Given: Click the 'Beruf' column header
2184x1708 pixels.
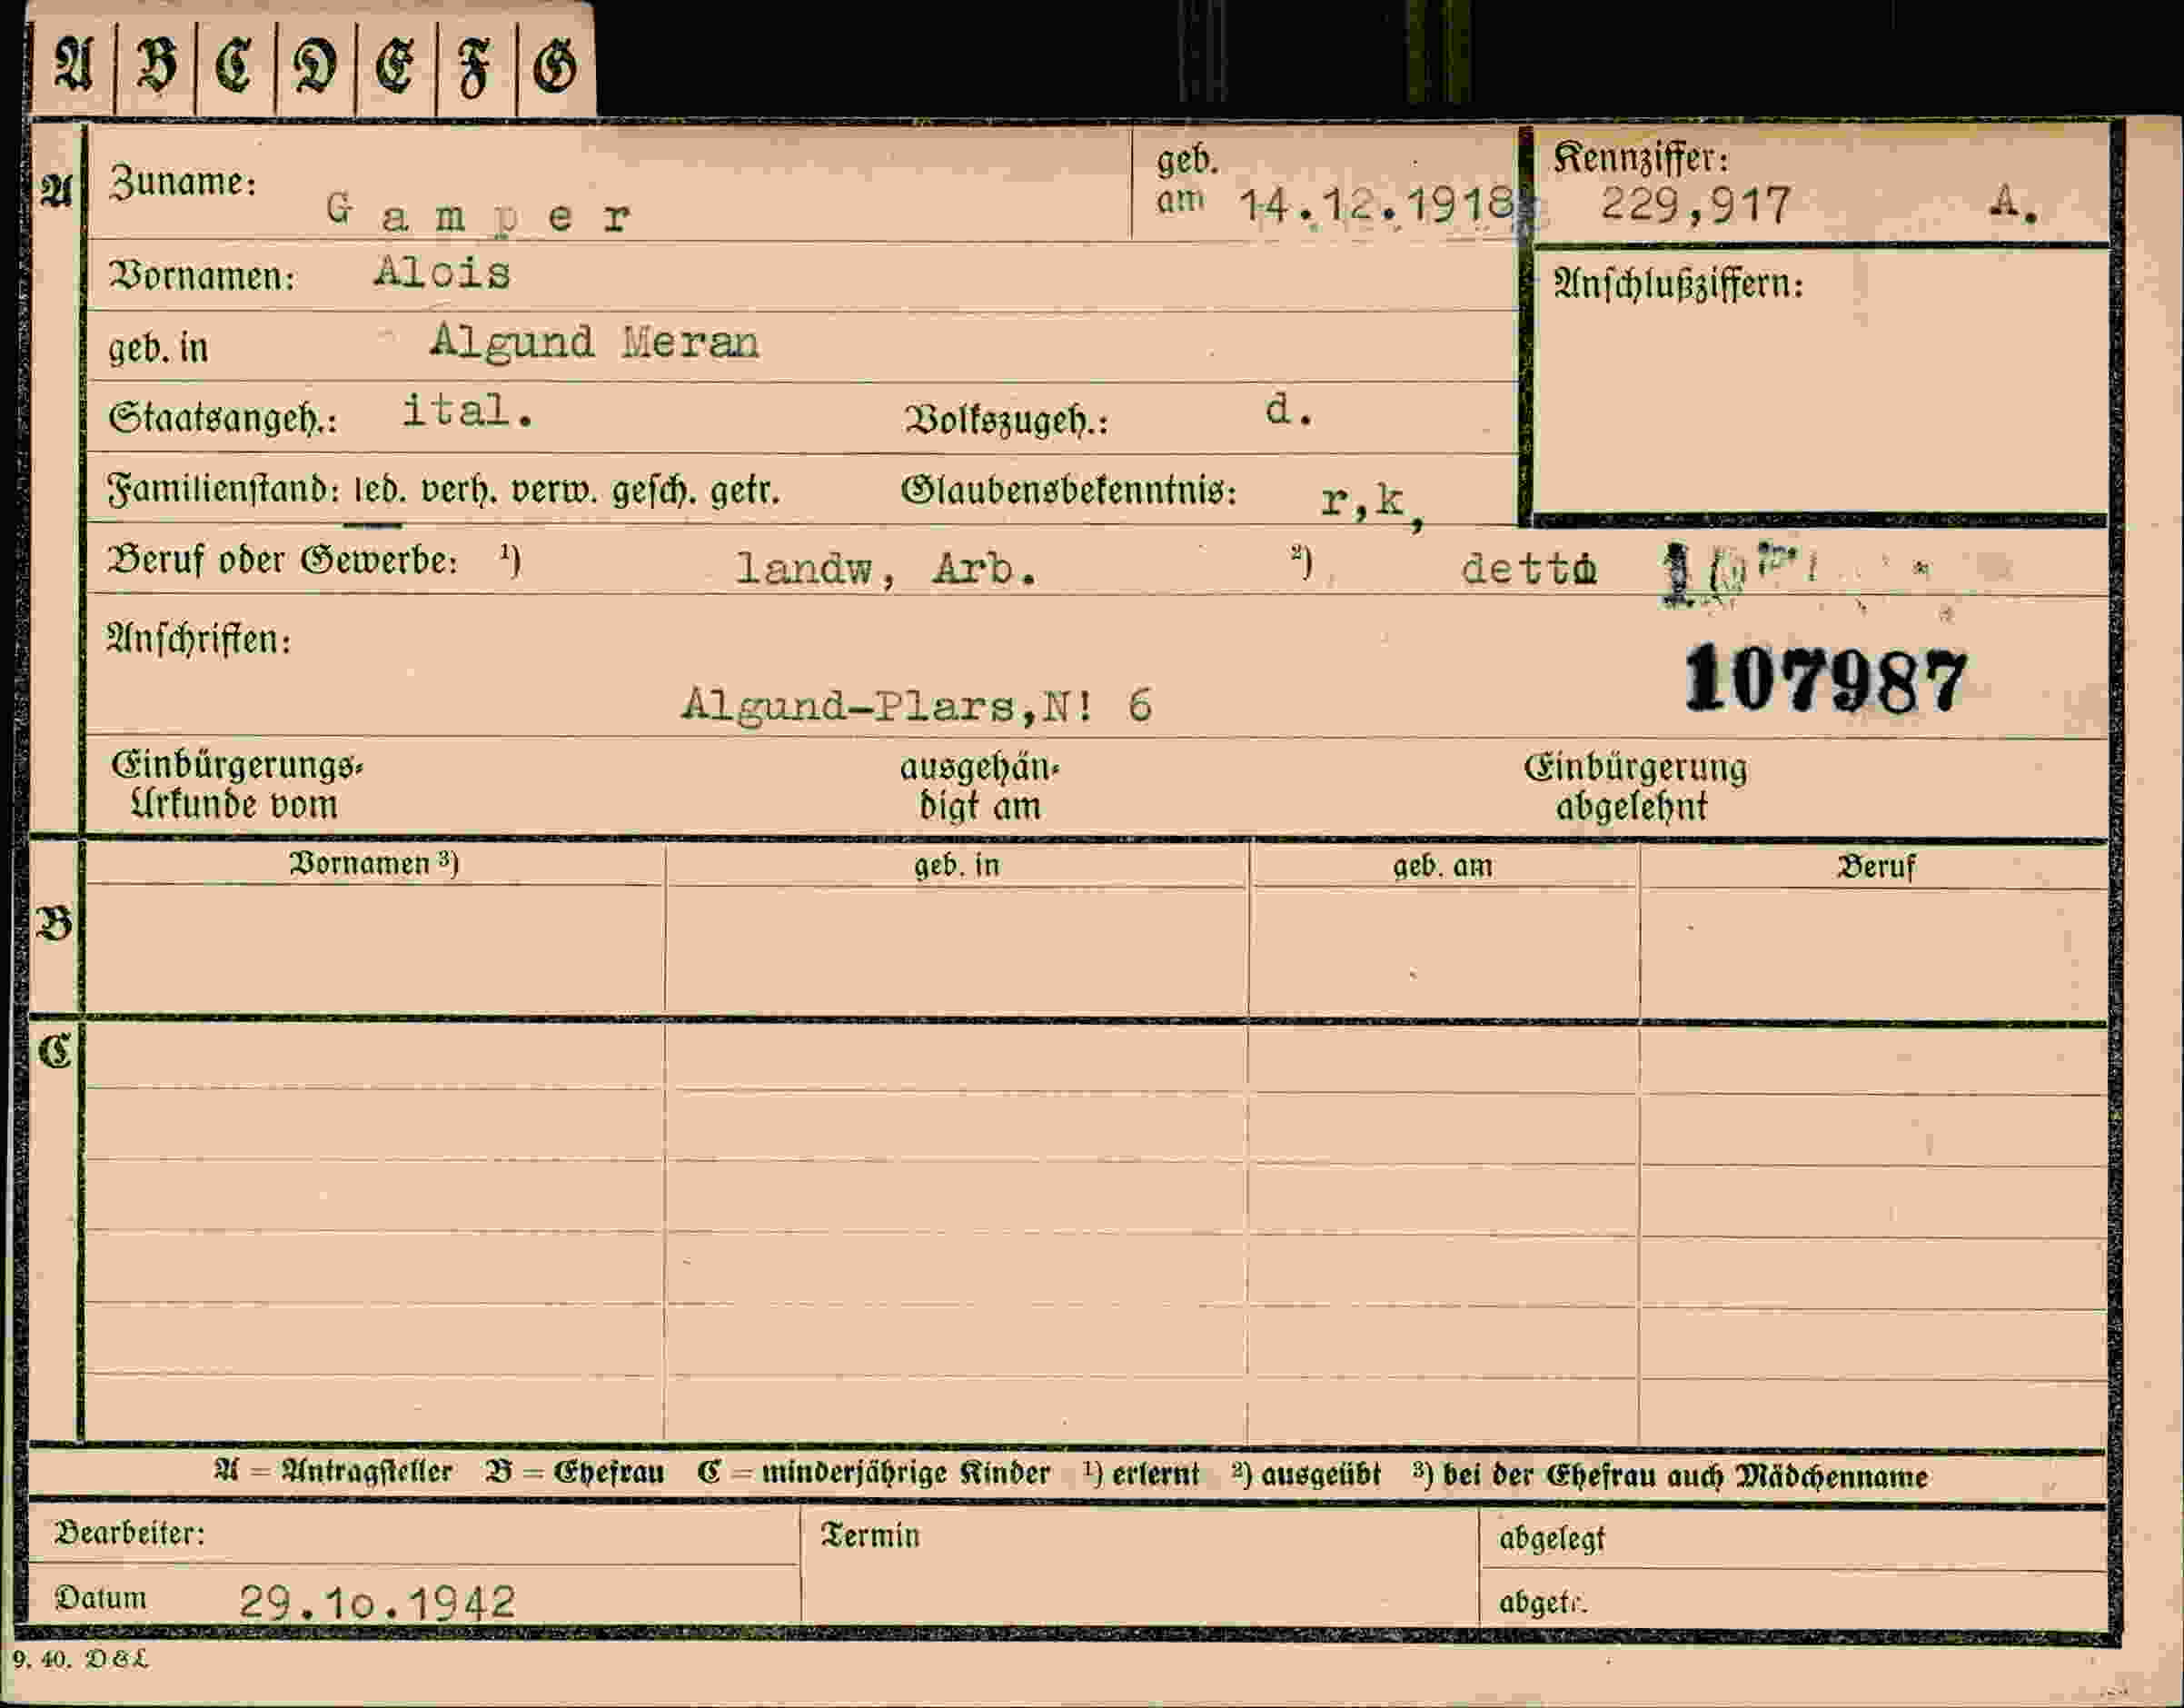Looking at the screenshot, I should click(1876, 867).
